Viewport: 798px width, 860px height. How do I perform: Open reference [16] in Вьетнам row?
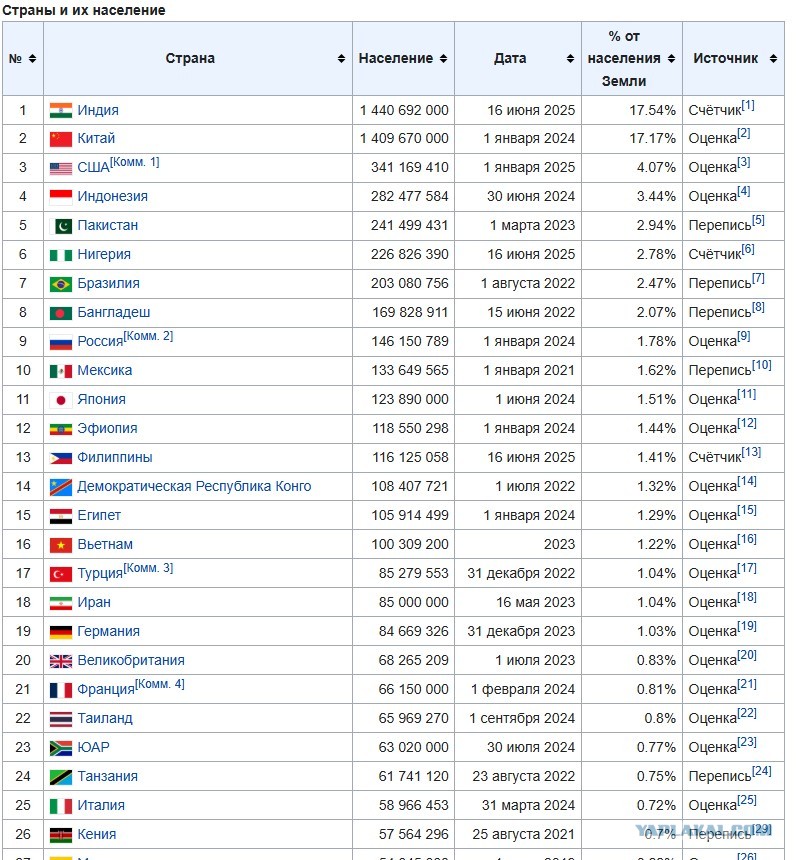[x=746, y=539]
